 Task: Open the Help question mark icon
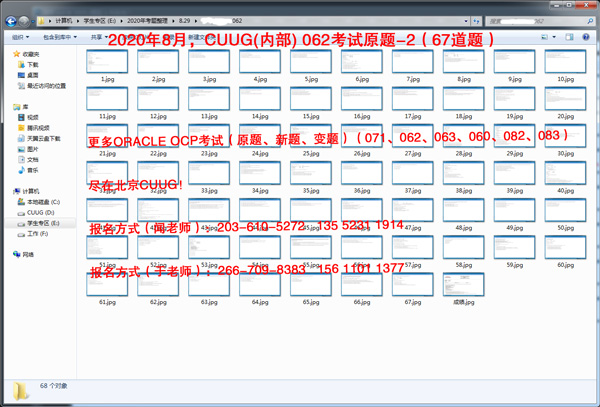pyautogui.click(x=585, y=37)
